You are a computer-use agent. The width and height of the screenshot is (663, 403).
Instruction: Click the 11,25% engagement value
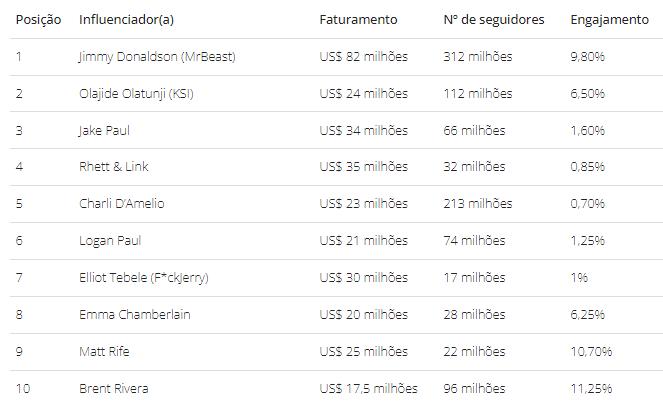[x=591, y=388]
